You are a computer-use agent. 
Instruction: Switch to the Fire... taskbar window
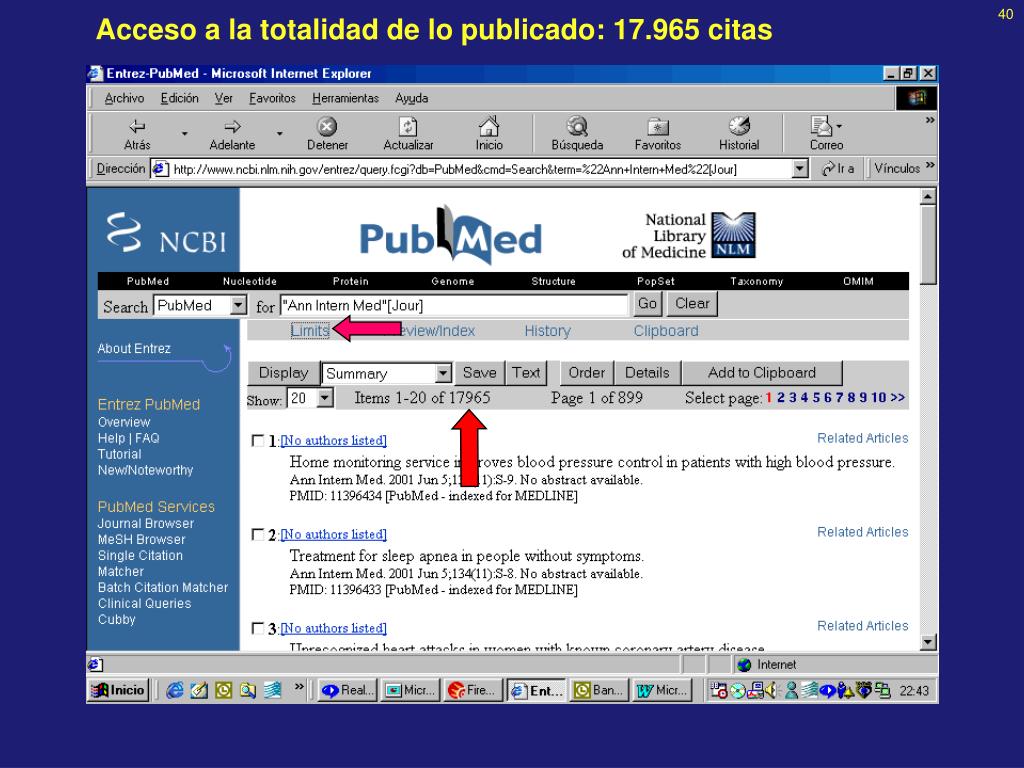coord(473,690)
